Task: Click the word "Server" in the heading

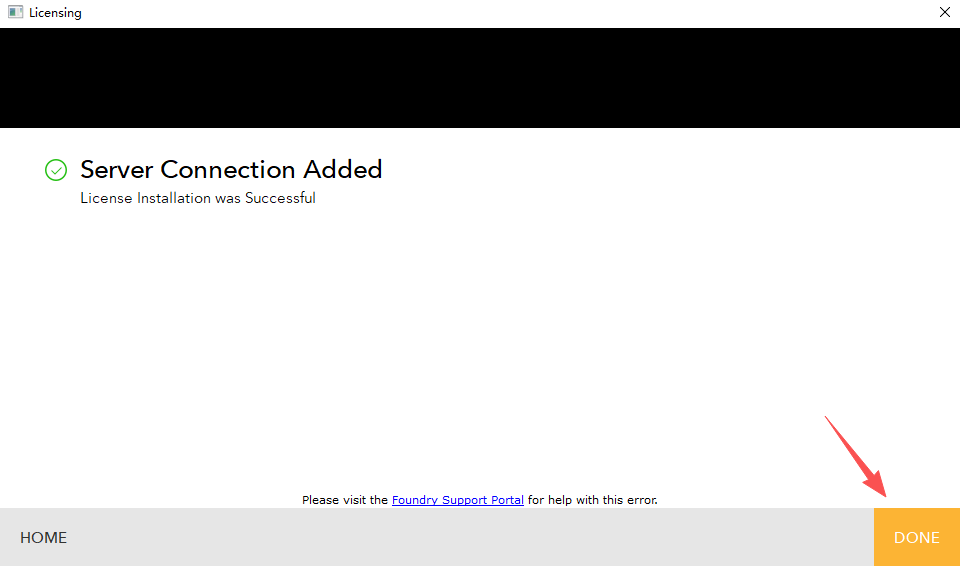Action: point(117,170)
